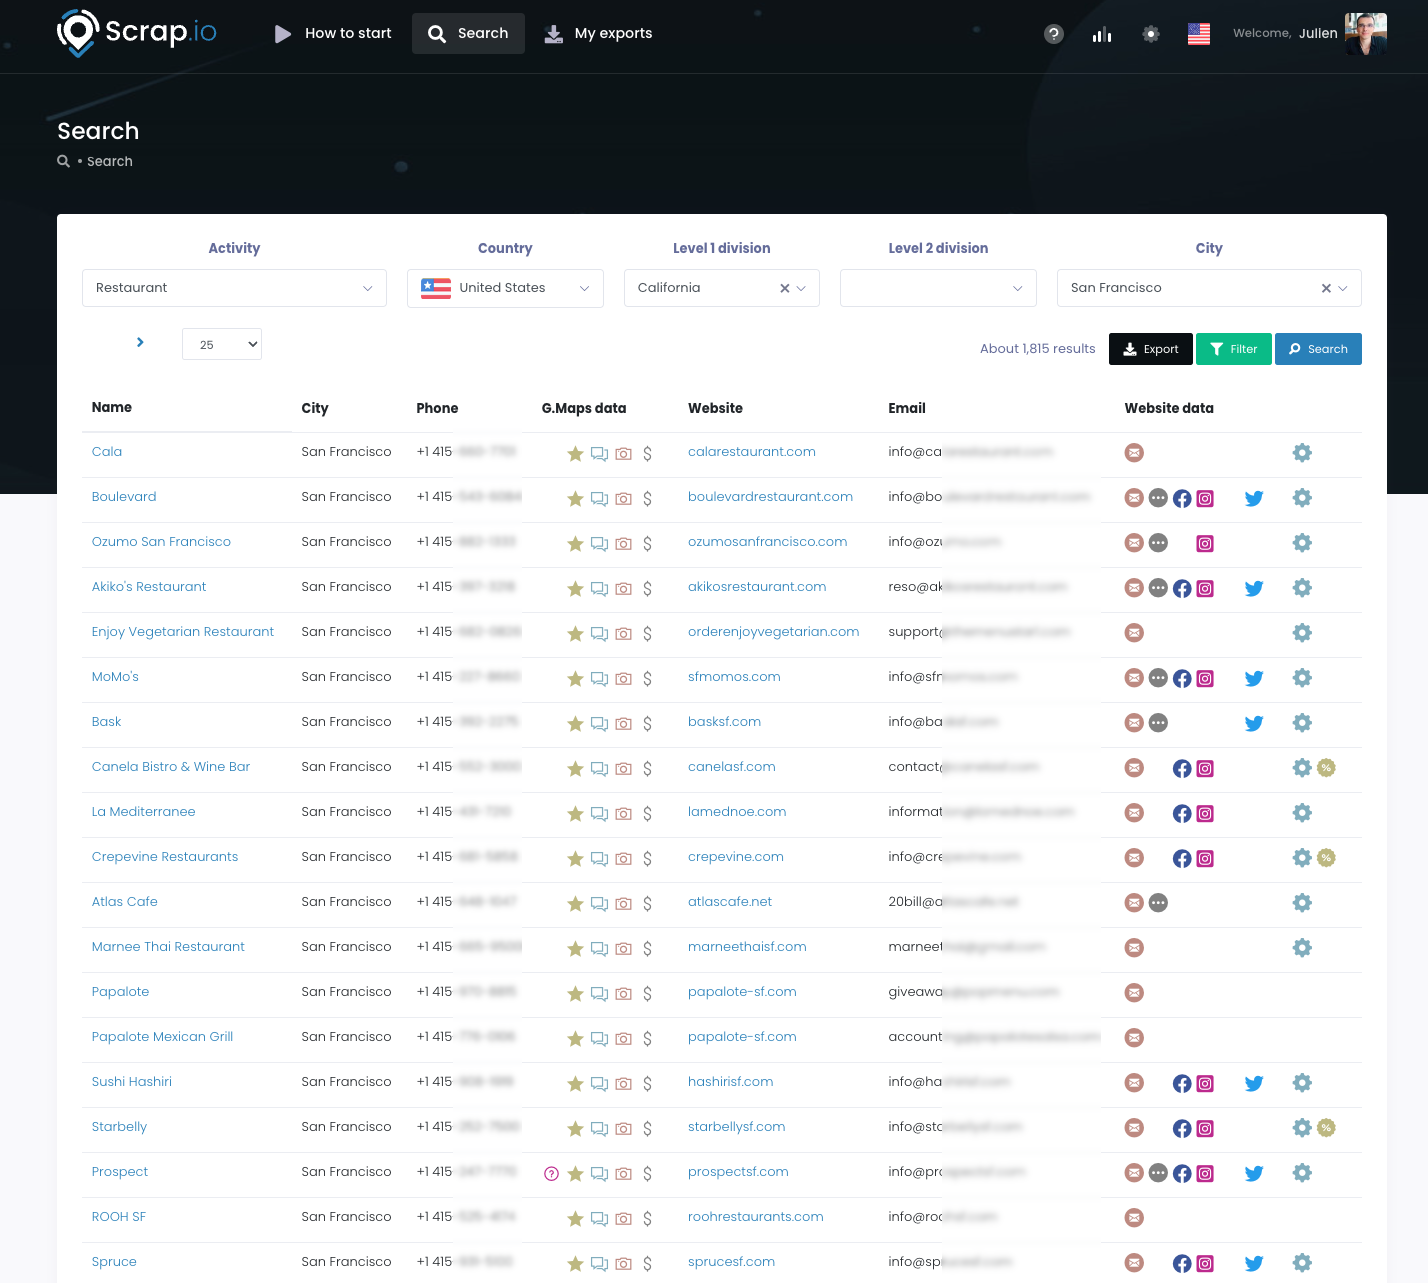Change language via the US flag icon
Image resolution: width=1428 pixels, height=1283 pixels.
click(x=1199, y=34)
